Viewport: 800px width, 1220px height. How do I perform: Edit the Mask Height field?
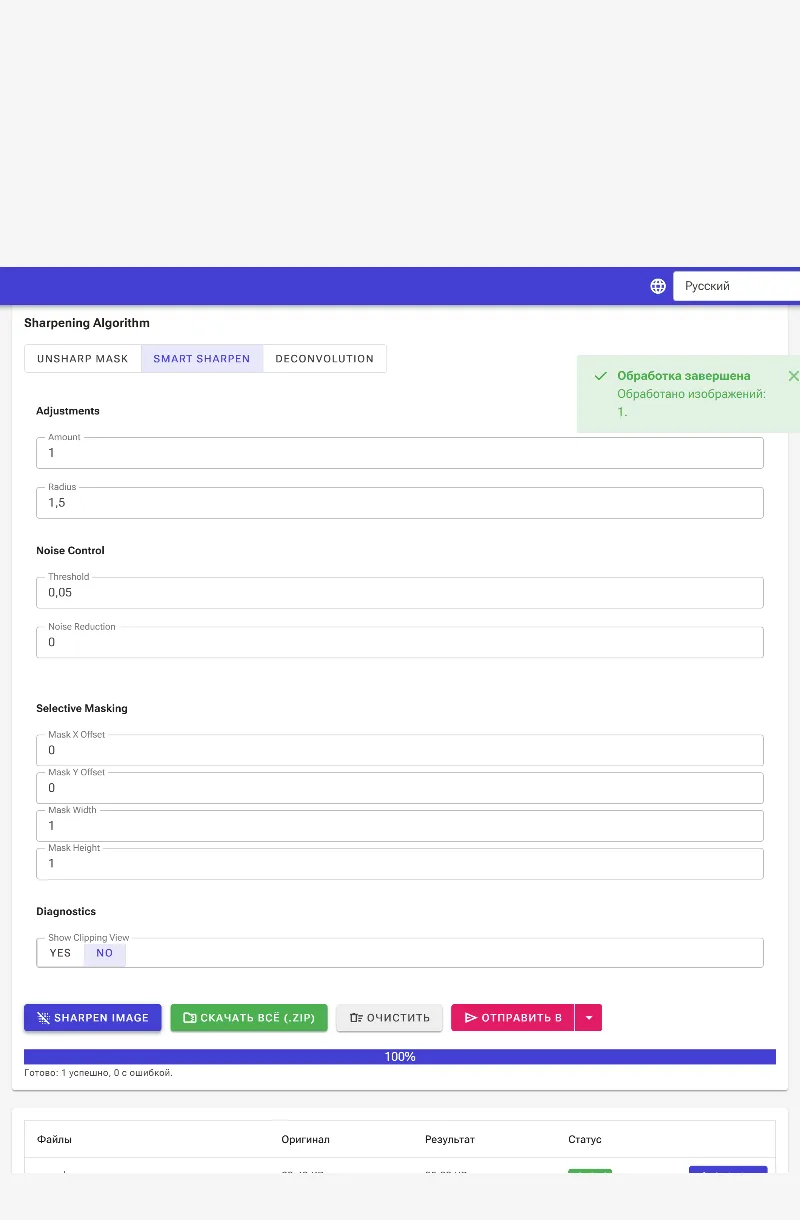400,863
